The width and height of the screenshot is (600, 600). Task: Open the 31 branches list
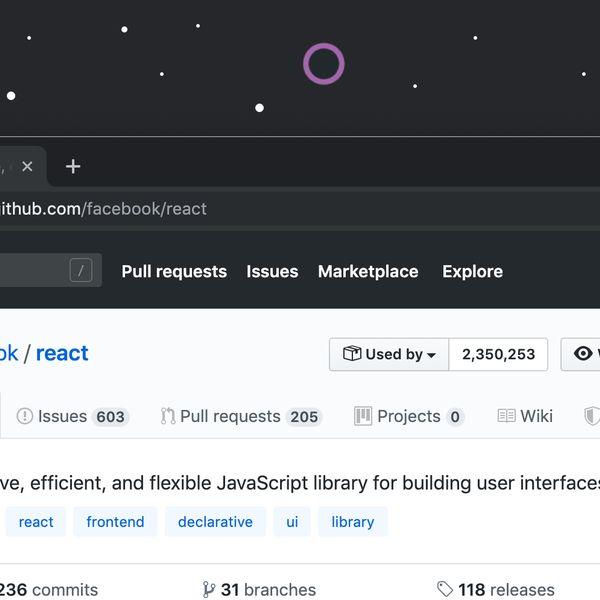[x=259, y=590]
